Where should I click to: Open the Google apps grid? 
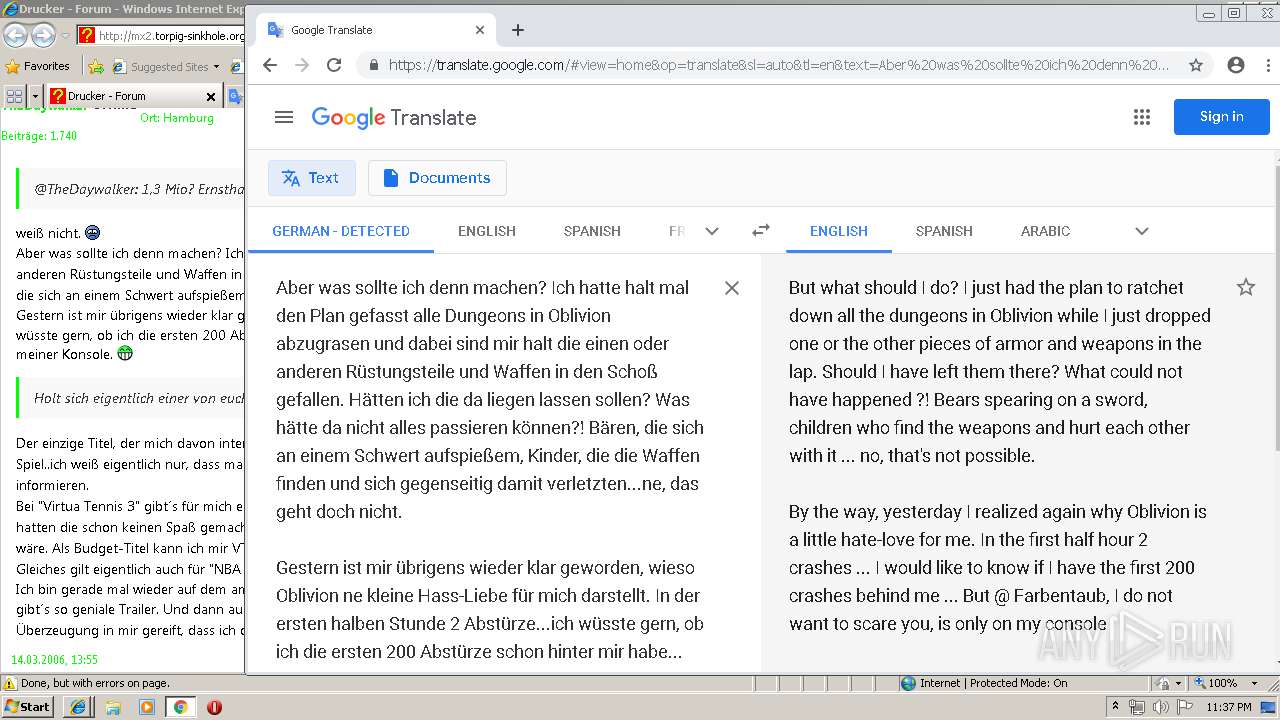pos(1142,117)
